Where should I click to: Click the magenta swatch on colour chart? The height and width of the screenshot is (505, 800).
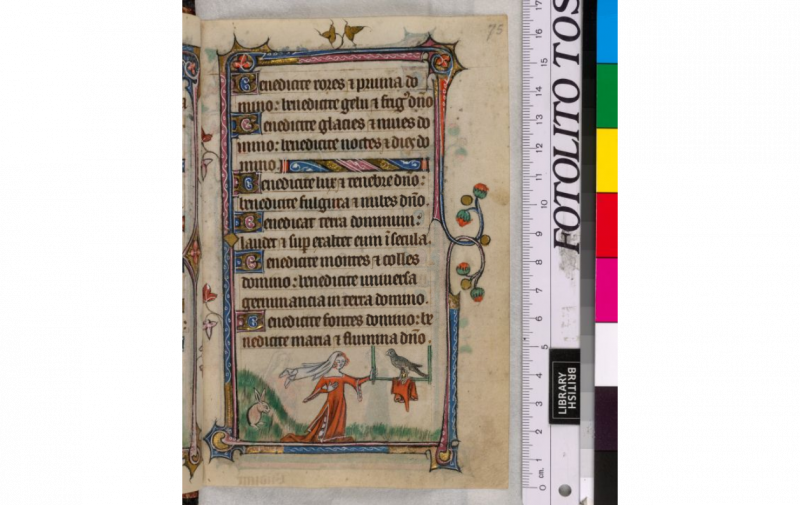[607, 289]
